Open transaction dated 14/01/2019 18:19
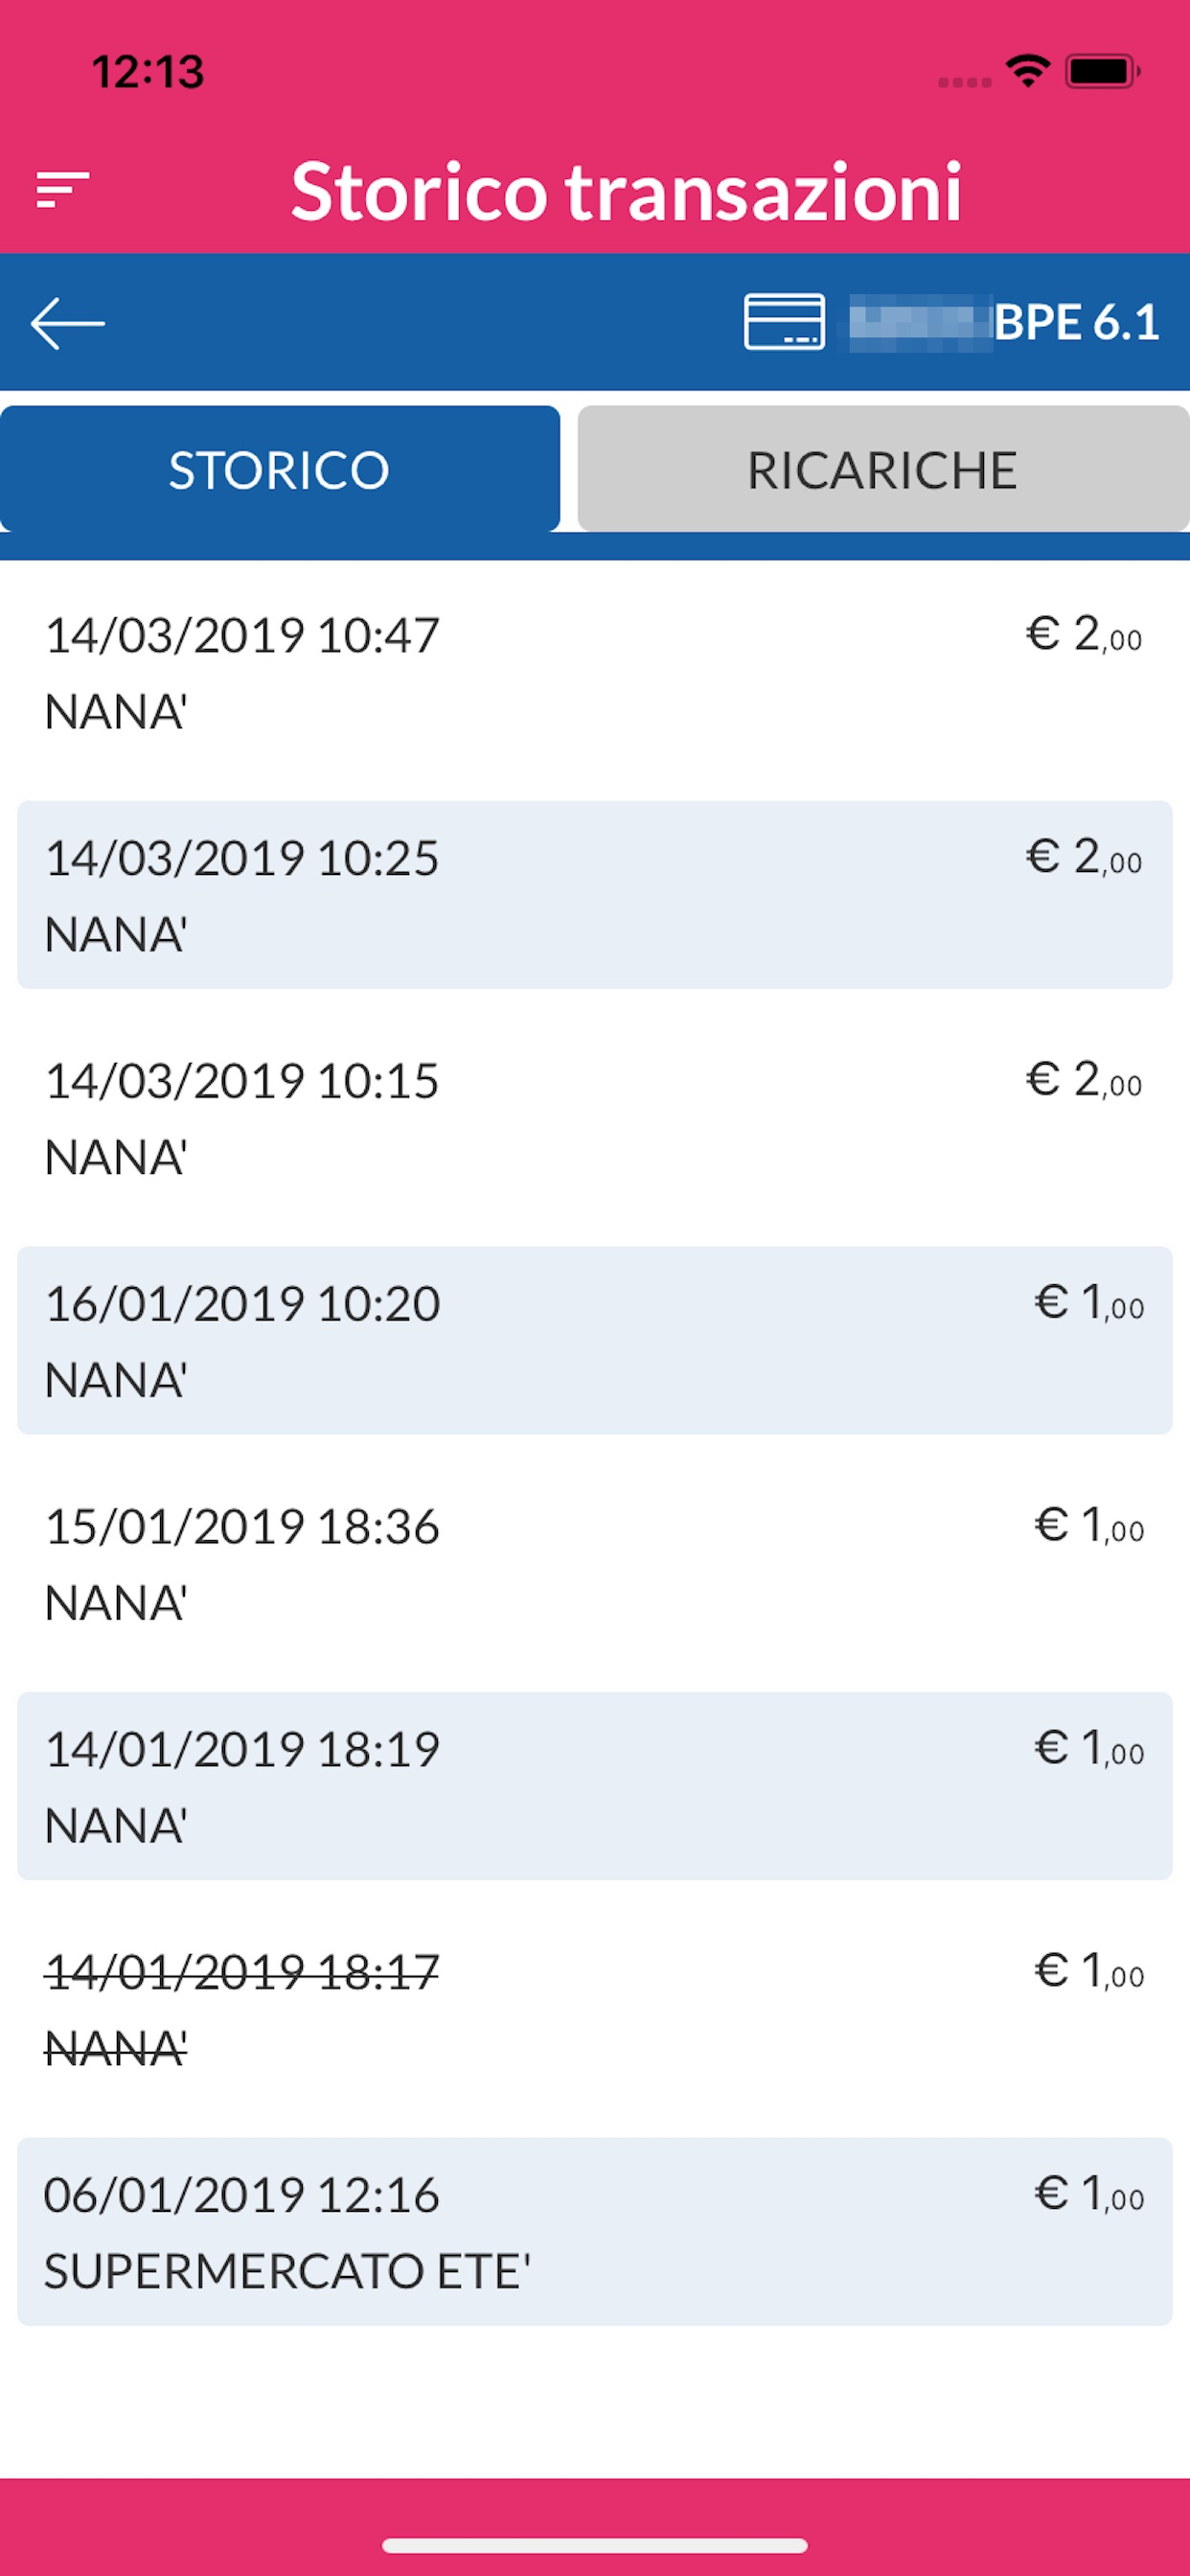 (595, 1787)
